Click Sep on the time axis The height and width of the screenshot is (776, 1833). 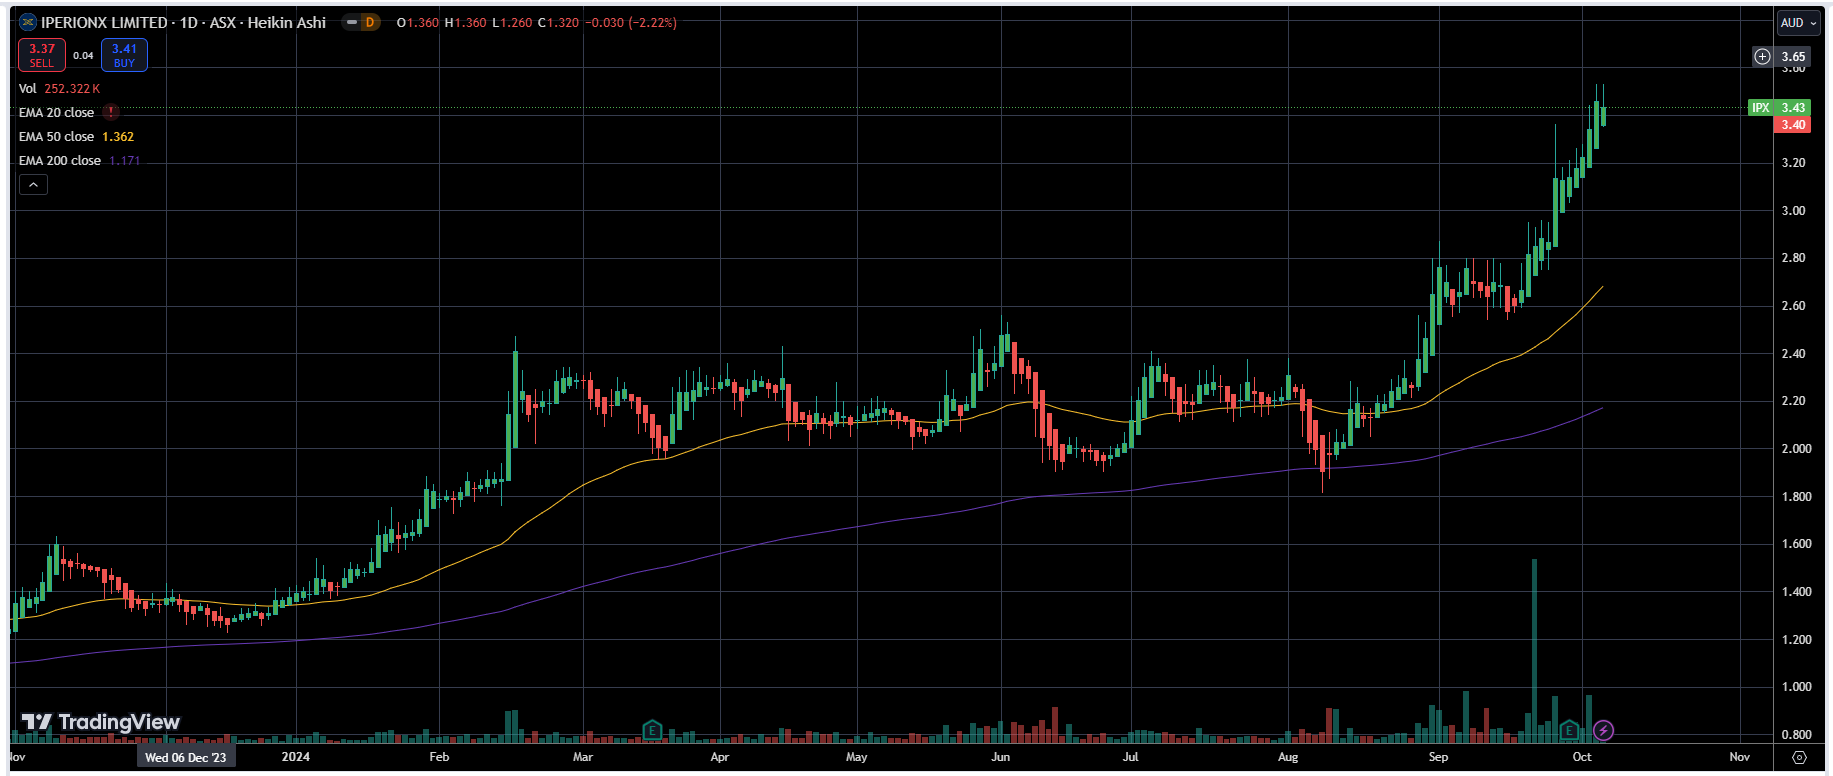pos(1438,757)
